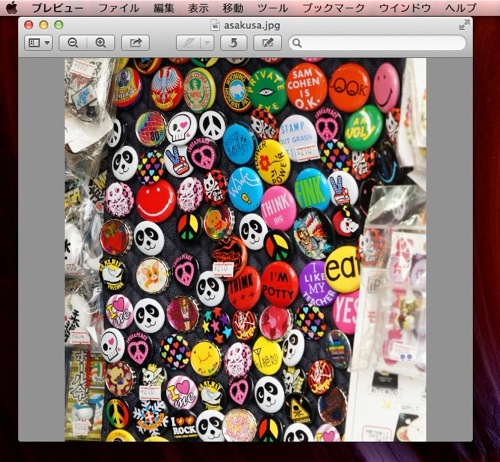This screenshot has height=462, width=500.
Task: Open the ツール menu
Action: click(273, 8)
